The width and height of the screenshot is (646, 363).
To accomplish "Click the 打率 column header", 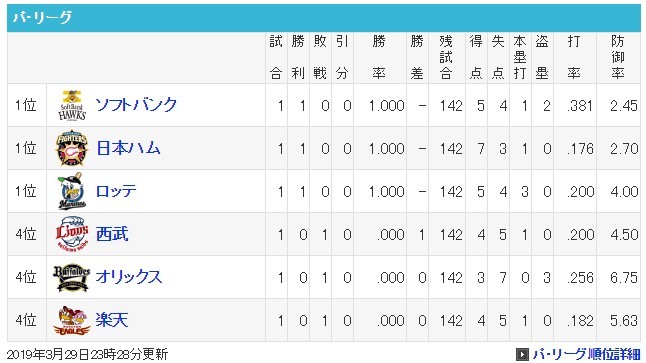I will pos(574,57).
